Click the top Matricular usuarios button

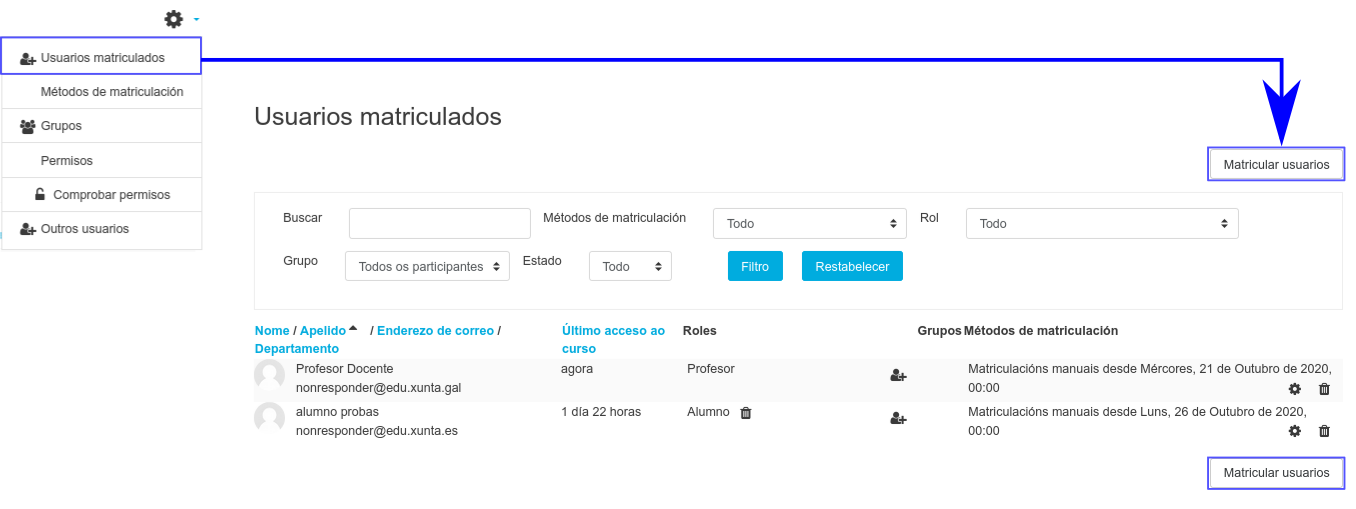1276,165
